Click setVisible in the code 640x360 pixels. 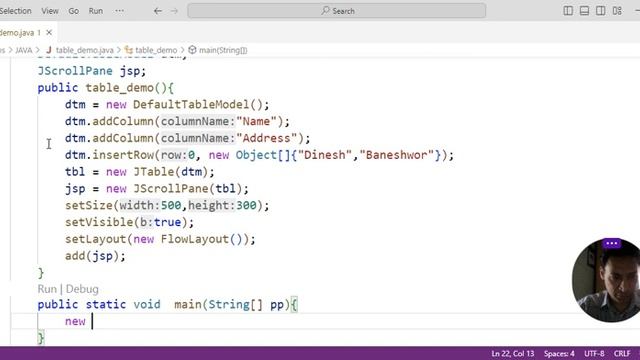click(x=99, y=222)
